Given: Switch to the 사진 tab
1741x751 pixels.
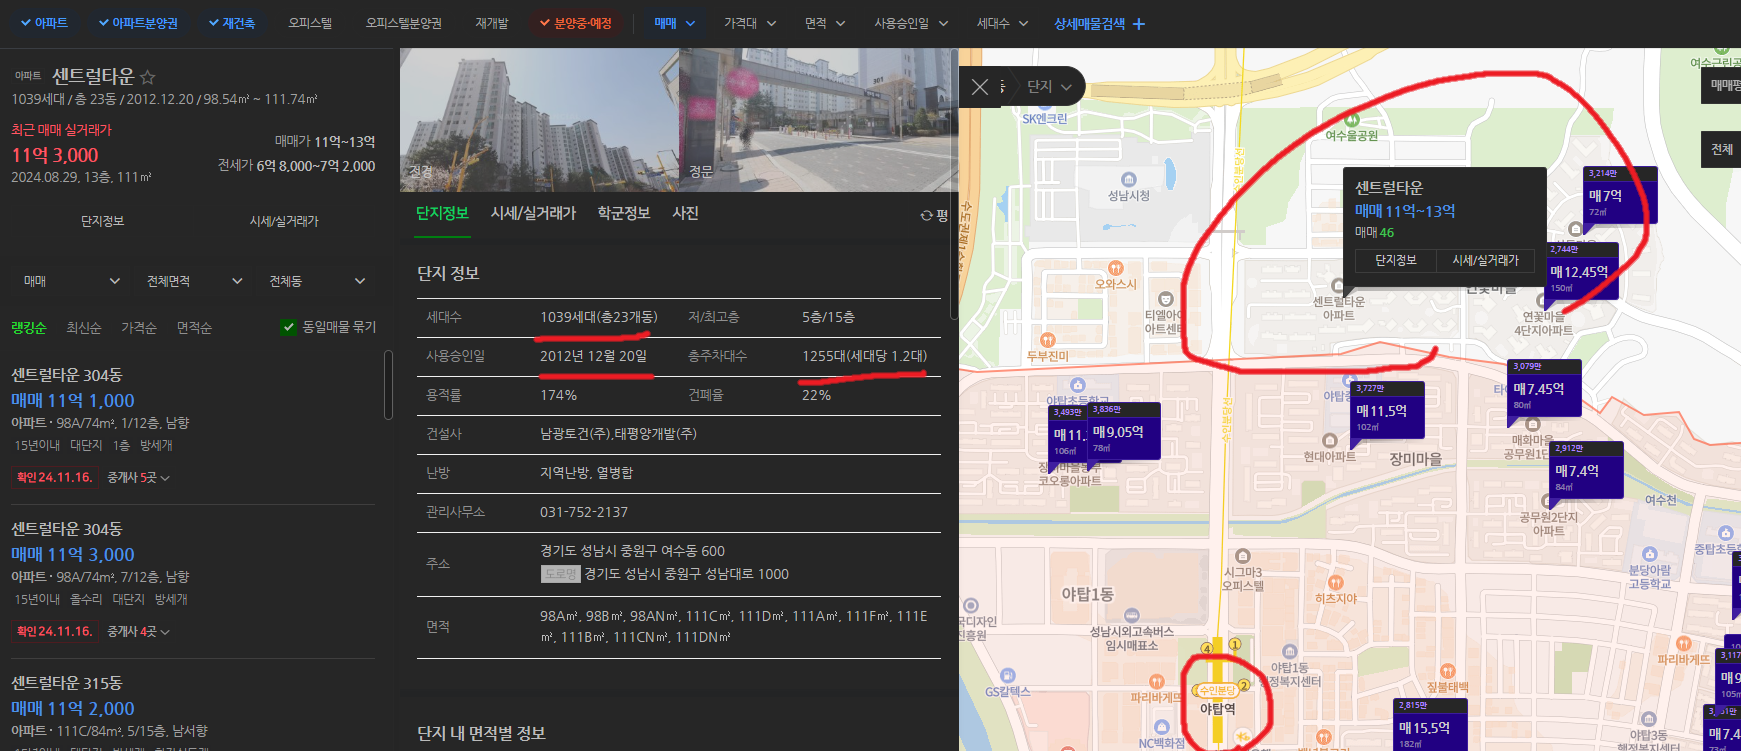Looking at the screenshot, I should [685, 213].
